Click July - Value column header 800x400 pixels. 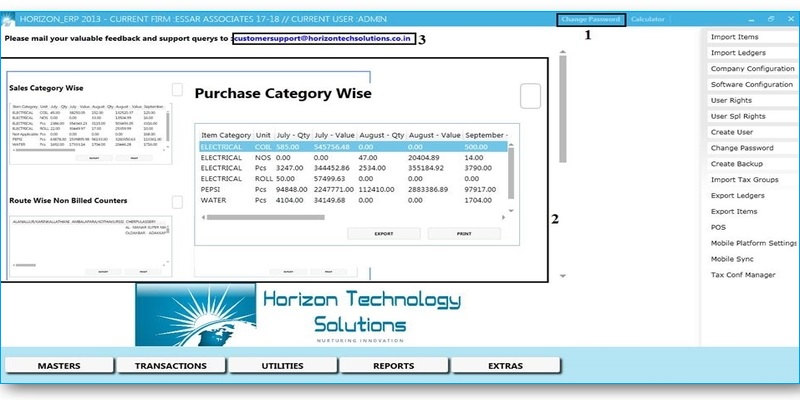point(335,135)
